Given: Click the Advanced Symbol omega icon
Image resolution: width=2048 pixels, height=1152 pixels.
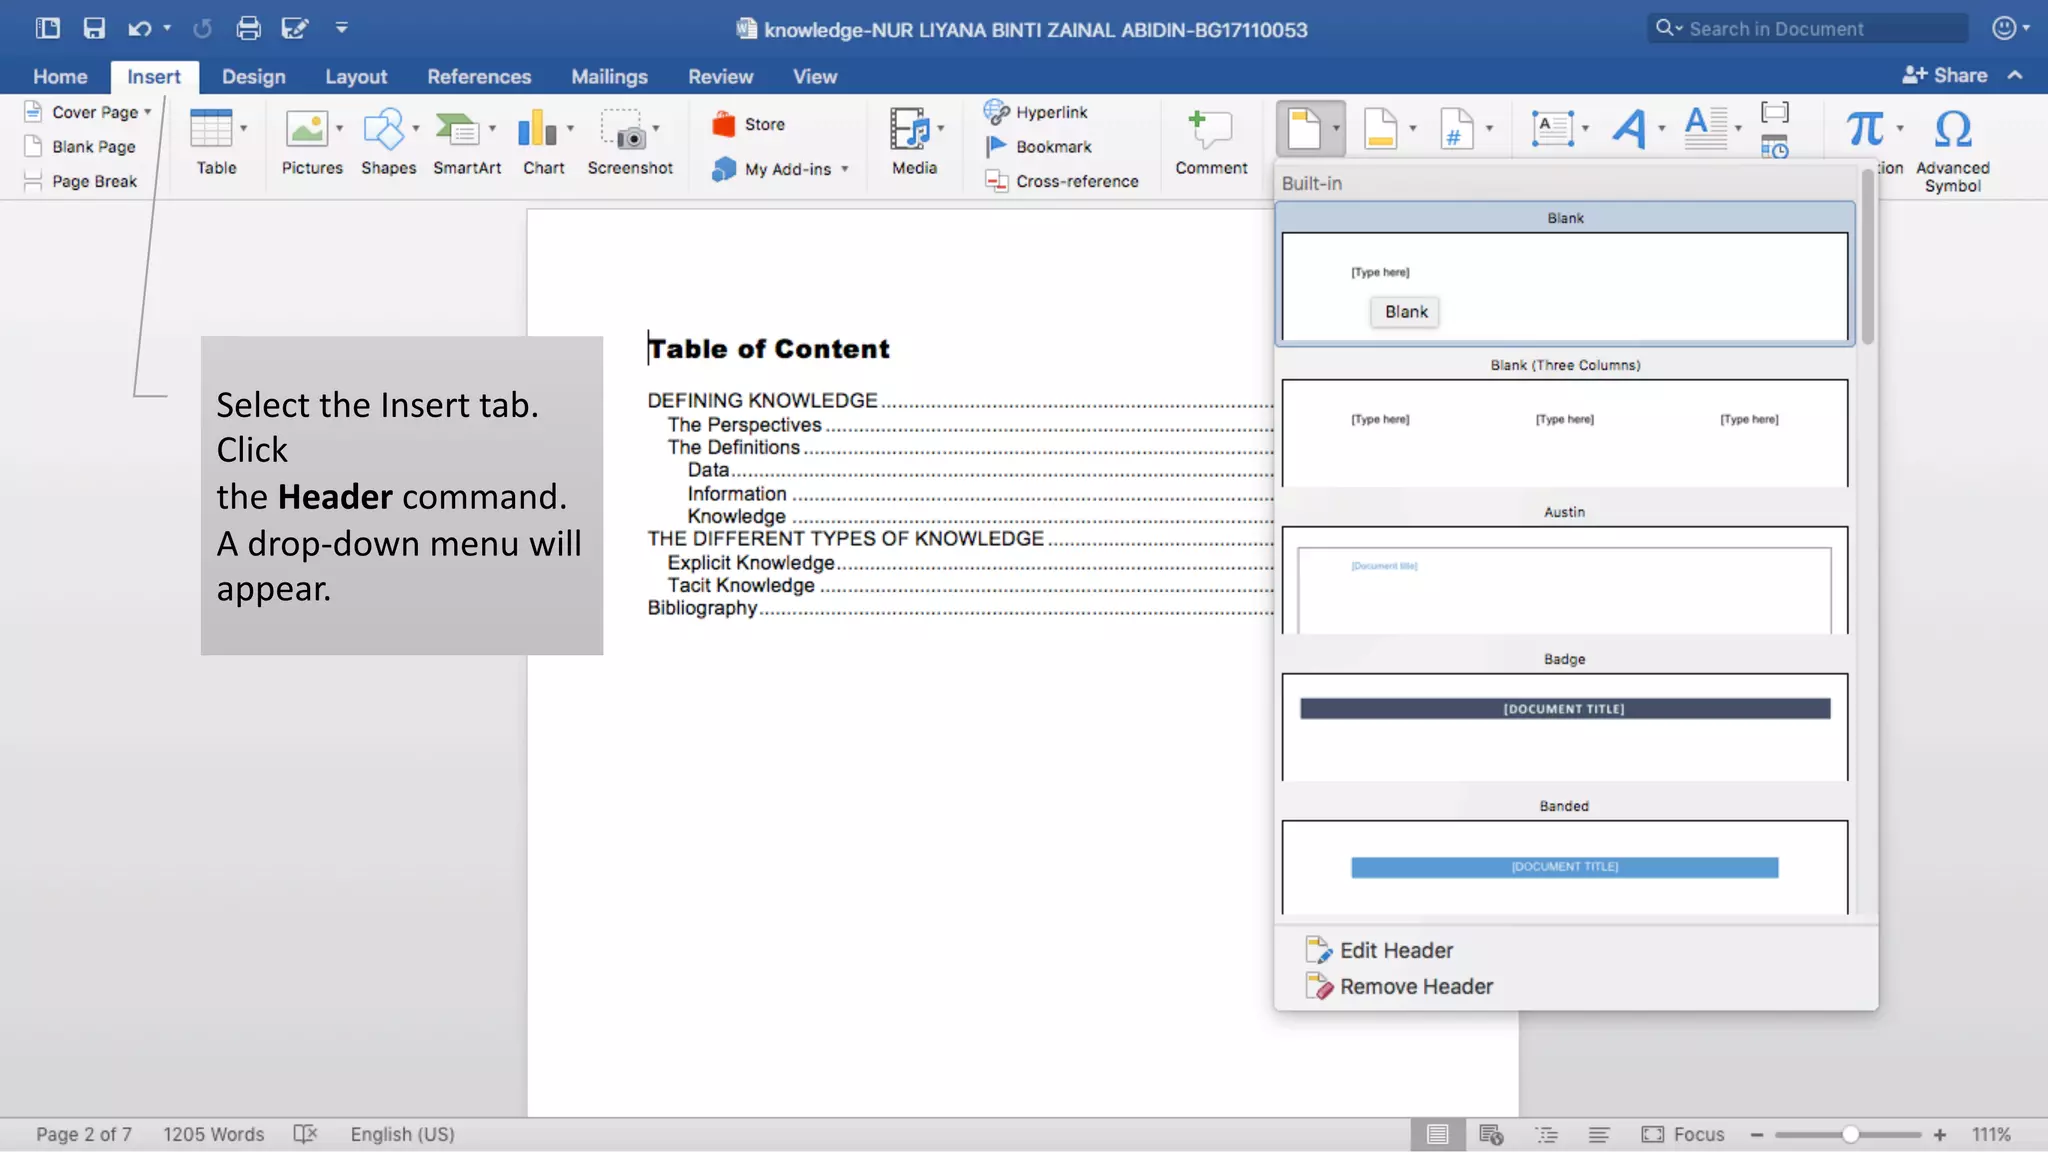Looking at the screenshot, I should [1952, 130].
